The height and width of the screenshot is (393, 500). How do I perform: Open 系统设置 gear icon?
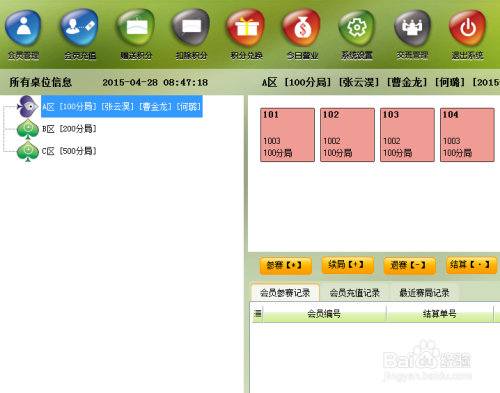point(357,28)
